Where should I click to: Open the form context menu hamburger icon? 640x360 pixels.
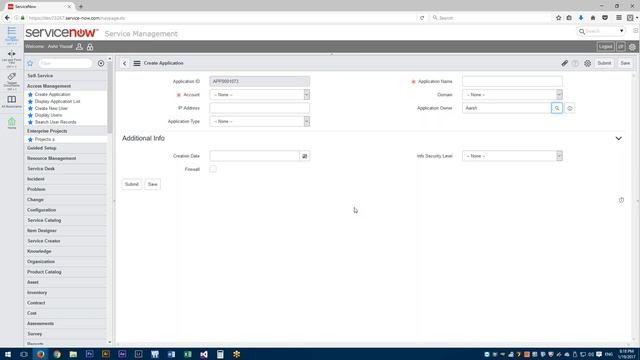pos(137,63)
